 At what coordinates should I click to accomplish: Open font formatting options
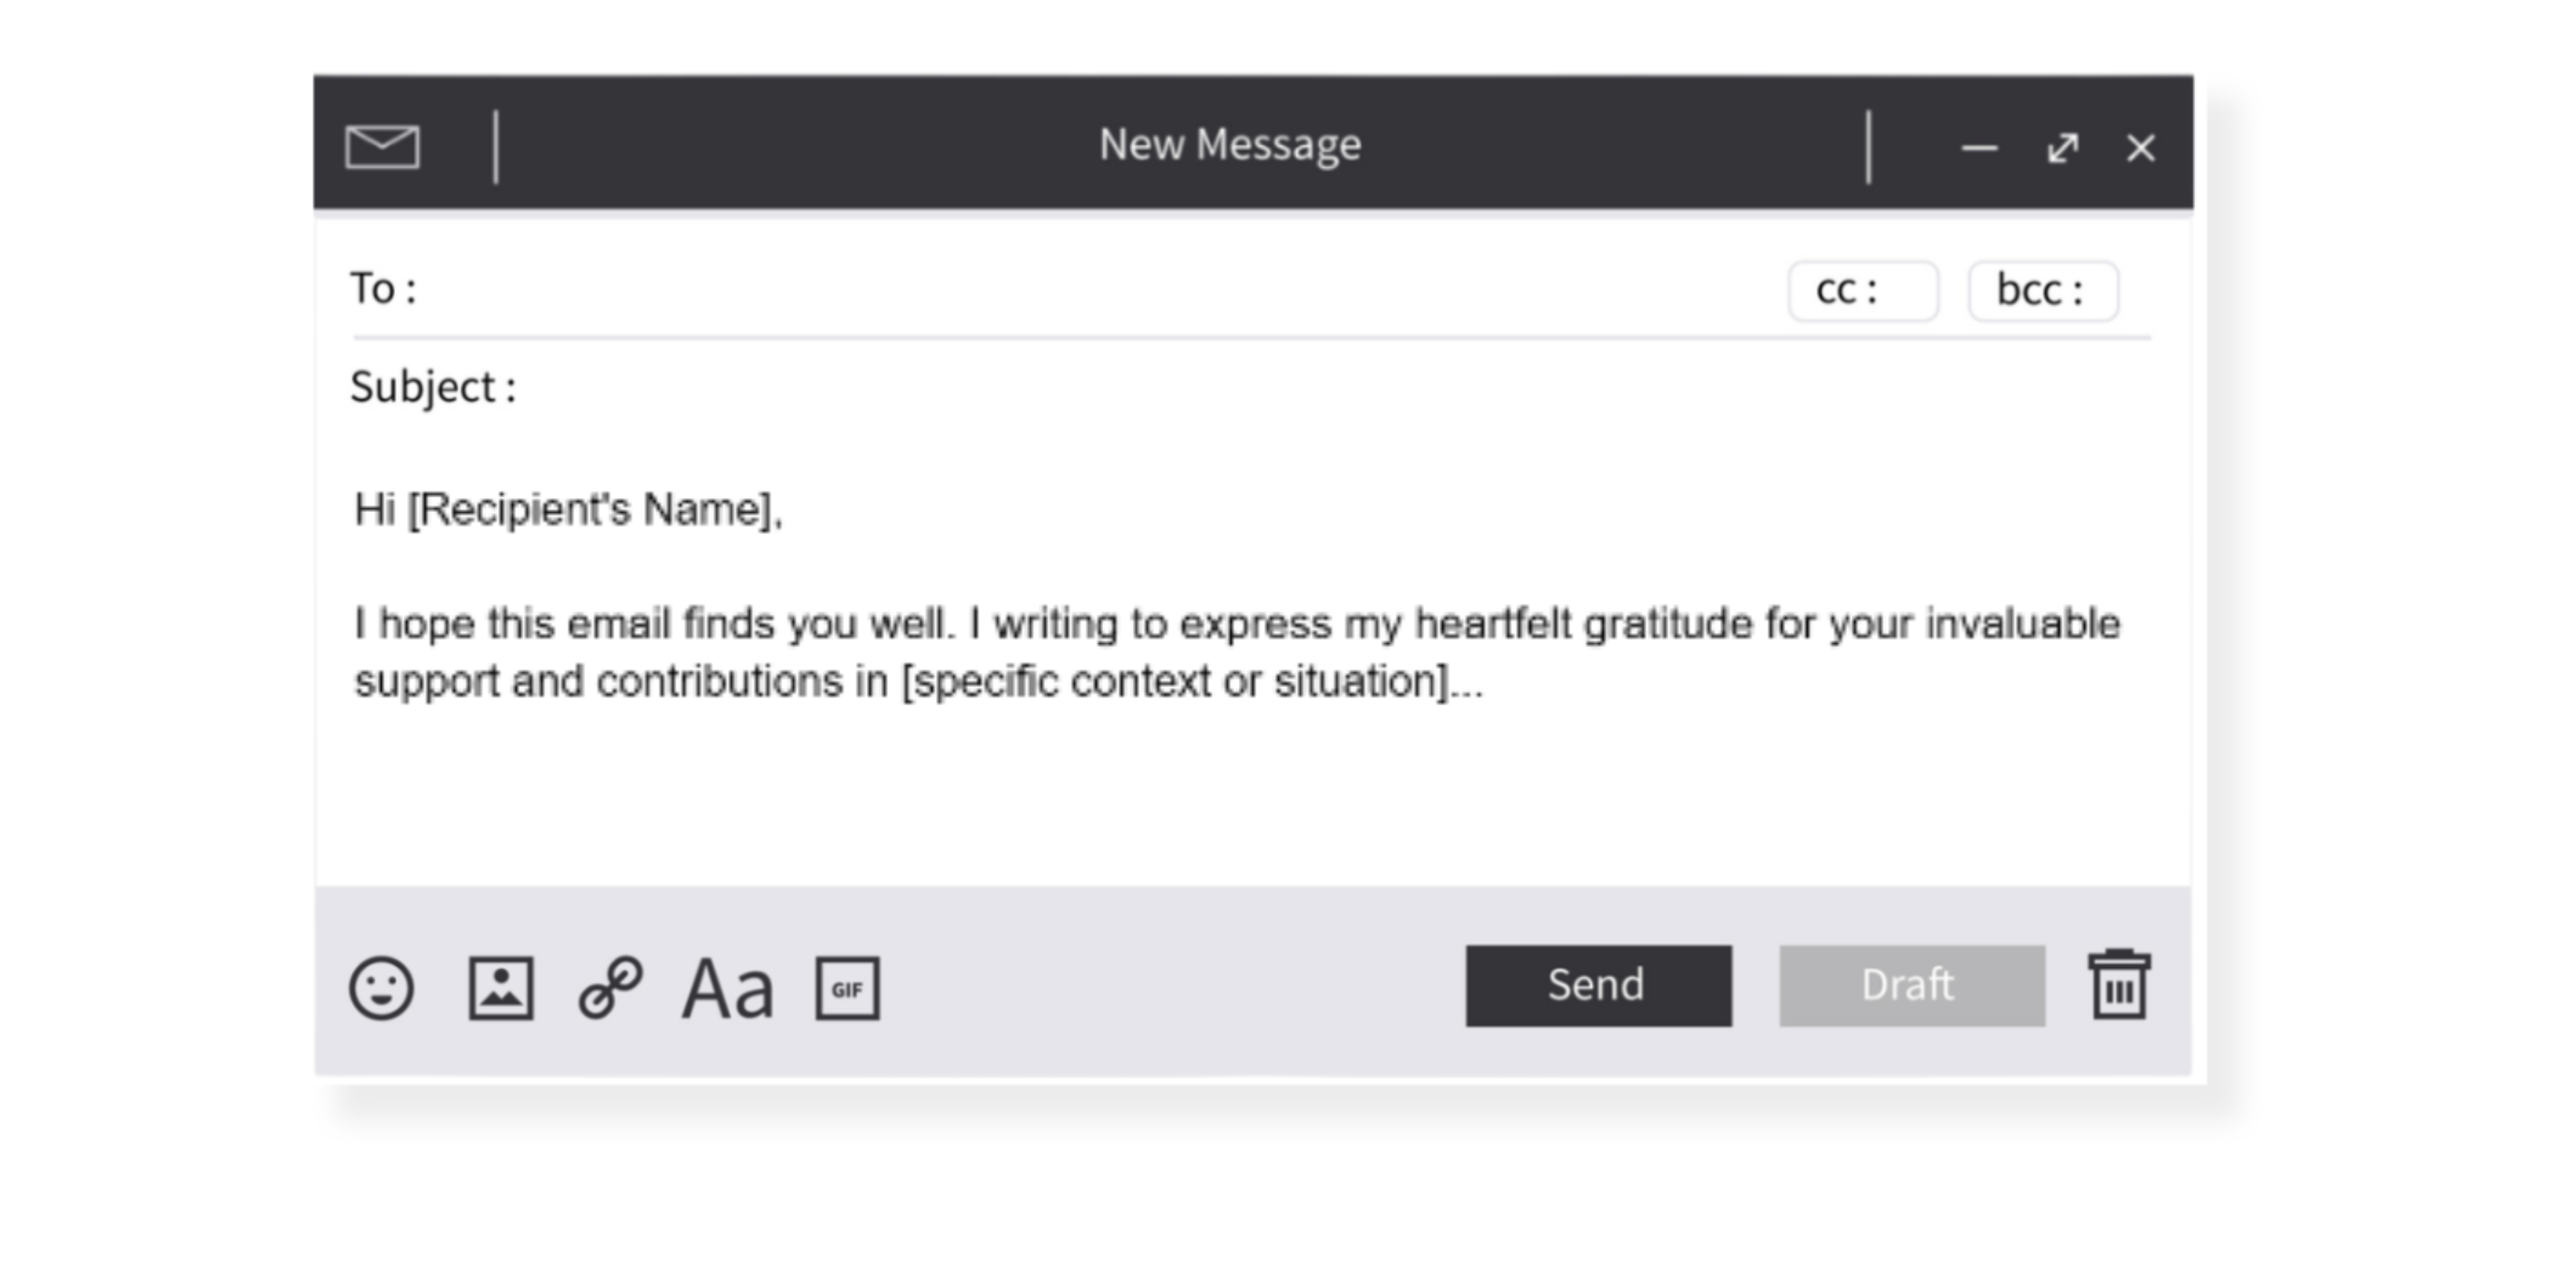(729, 990)
